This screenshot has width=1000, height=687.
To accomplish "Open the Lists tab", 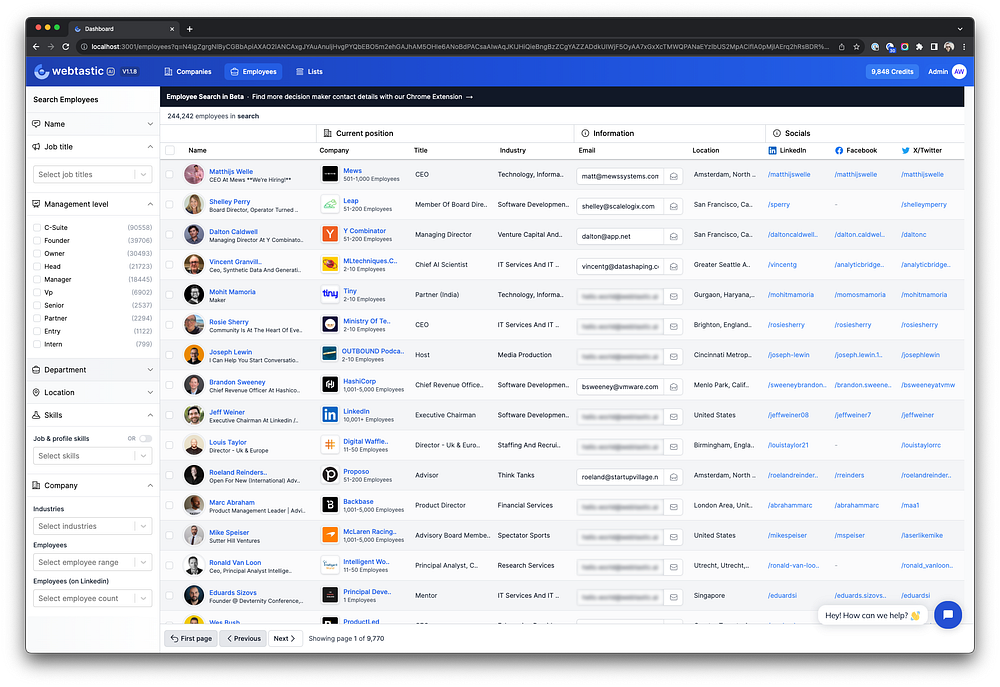I will (x=309, y=71).
